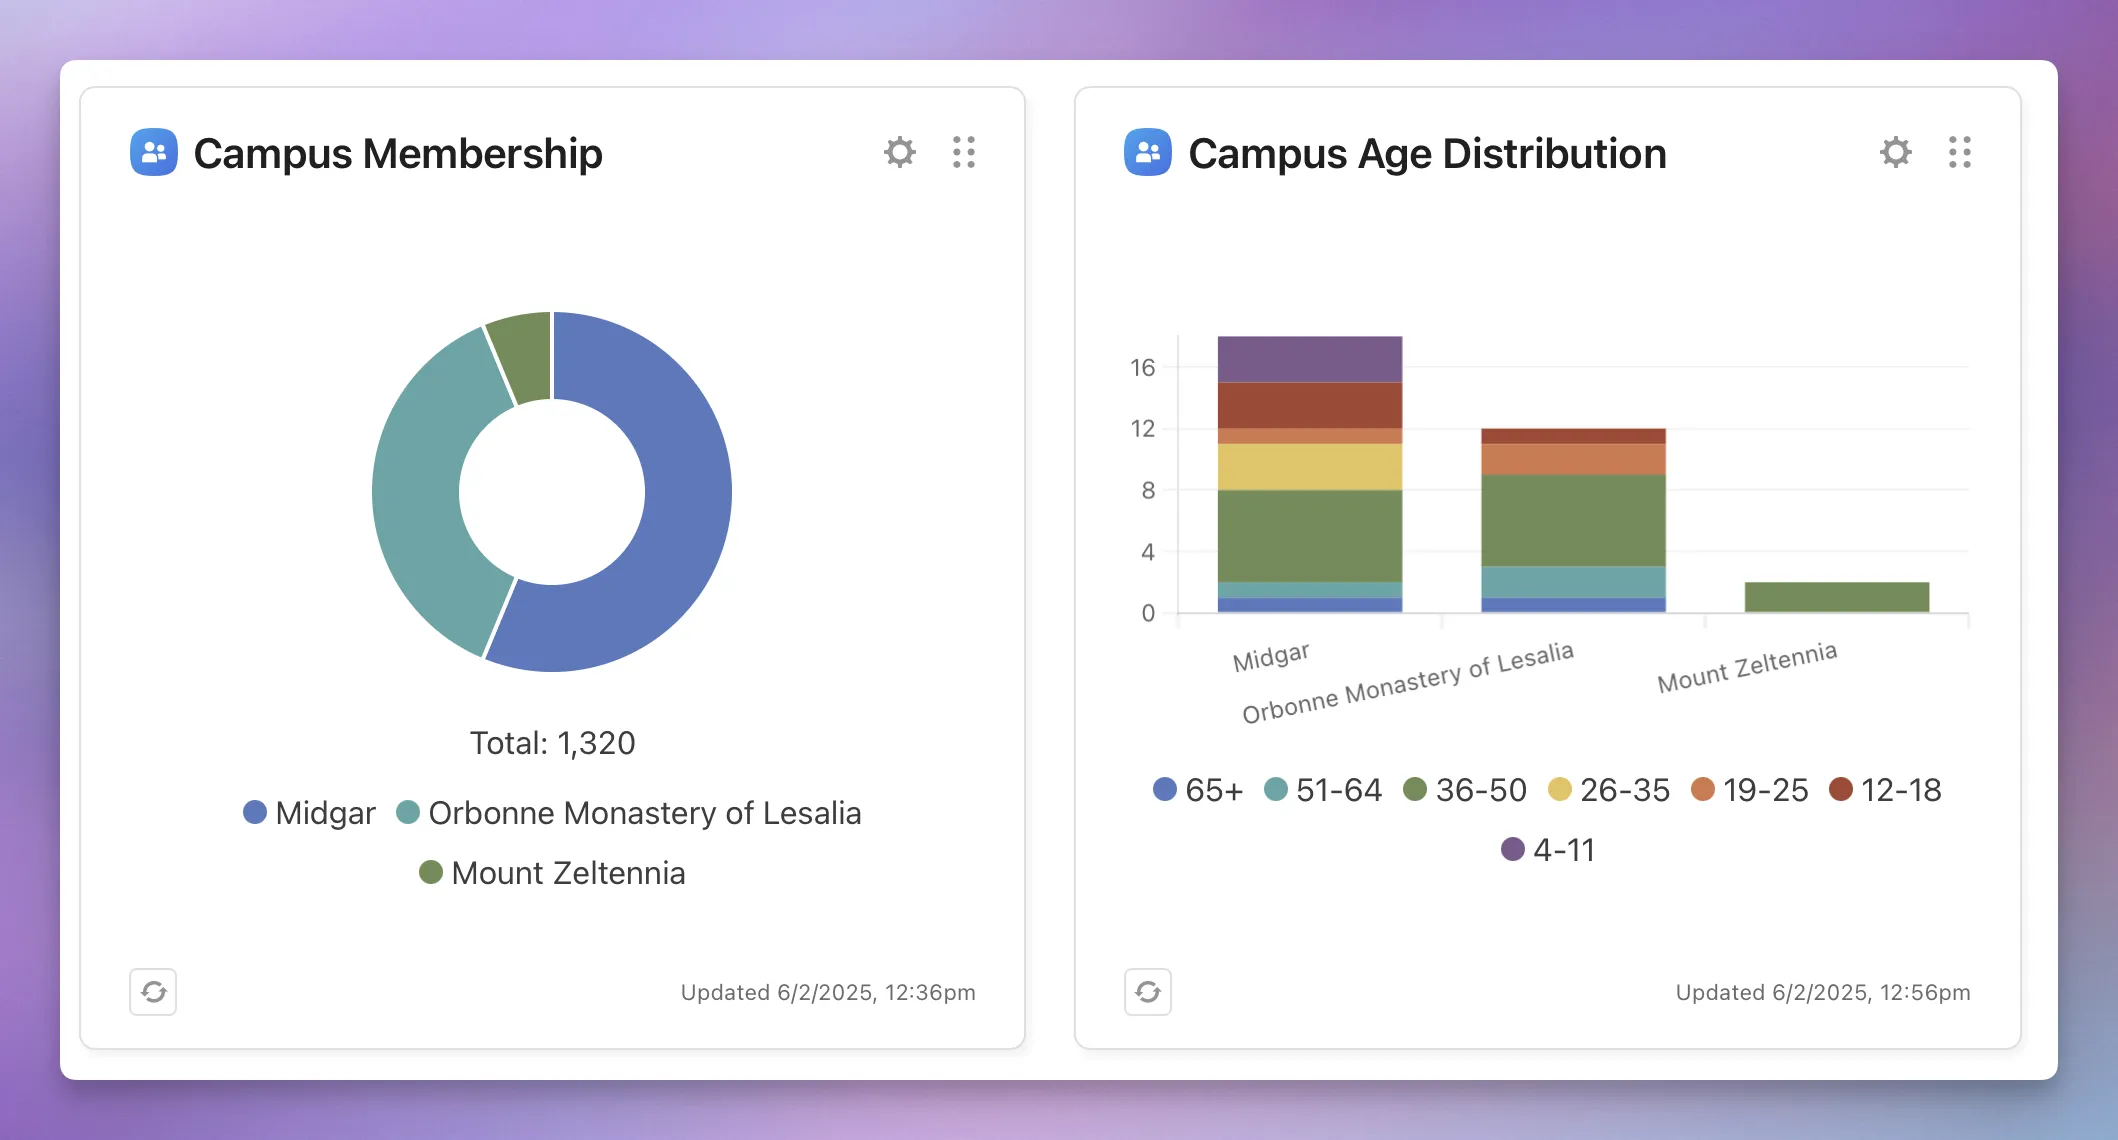Click Campus Age Distribution drag handle dots
Viewport: 2118px width, 1140px height.
[x=1959, y=152]
